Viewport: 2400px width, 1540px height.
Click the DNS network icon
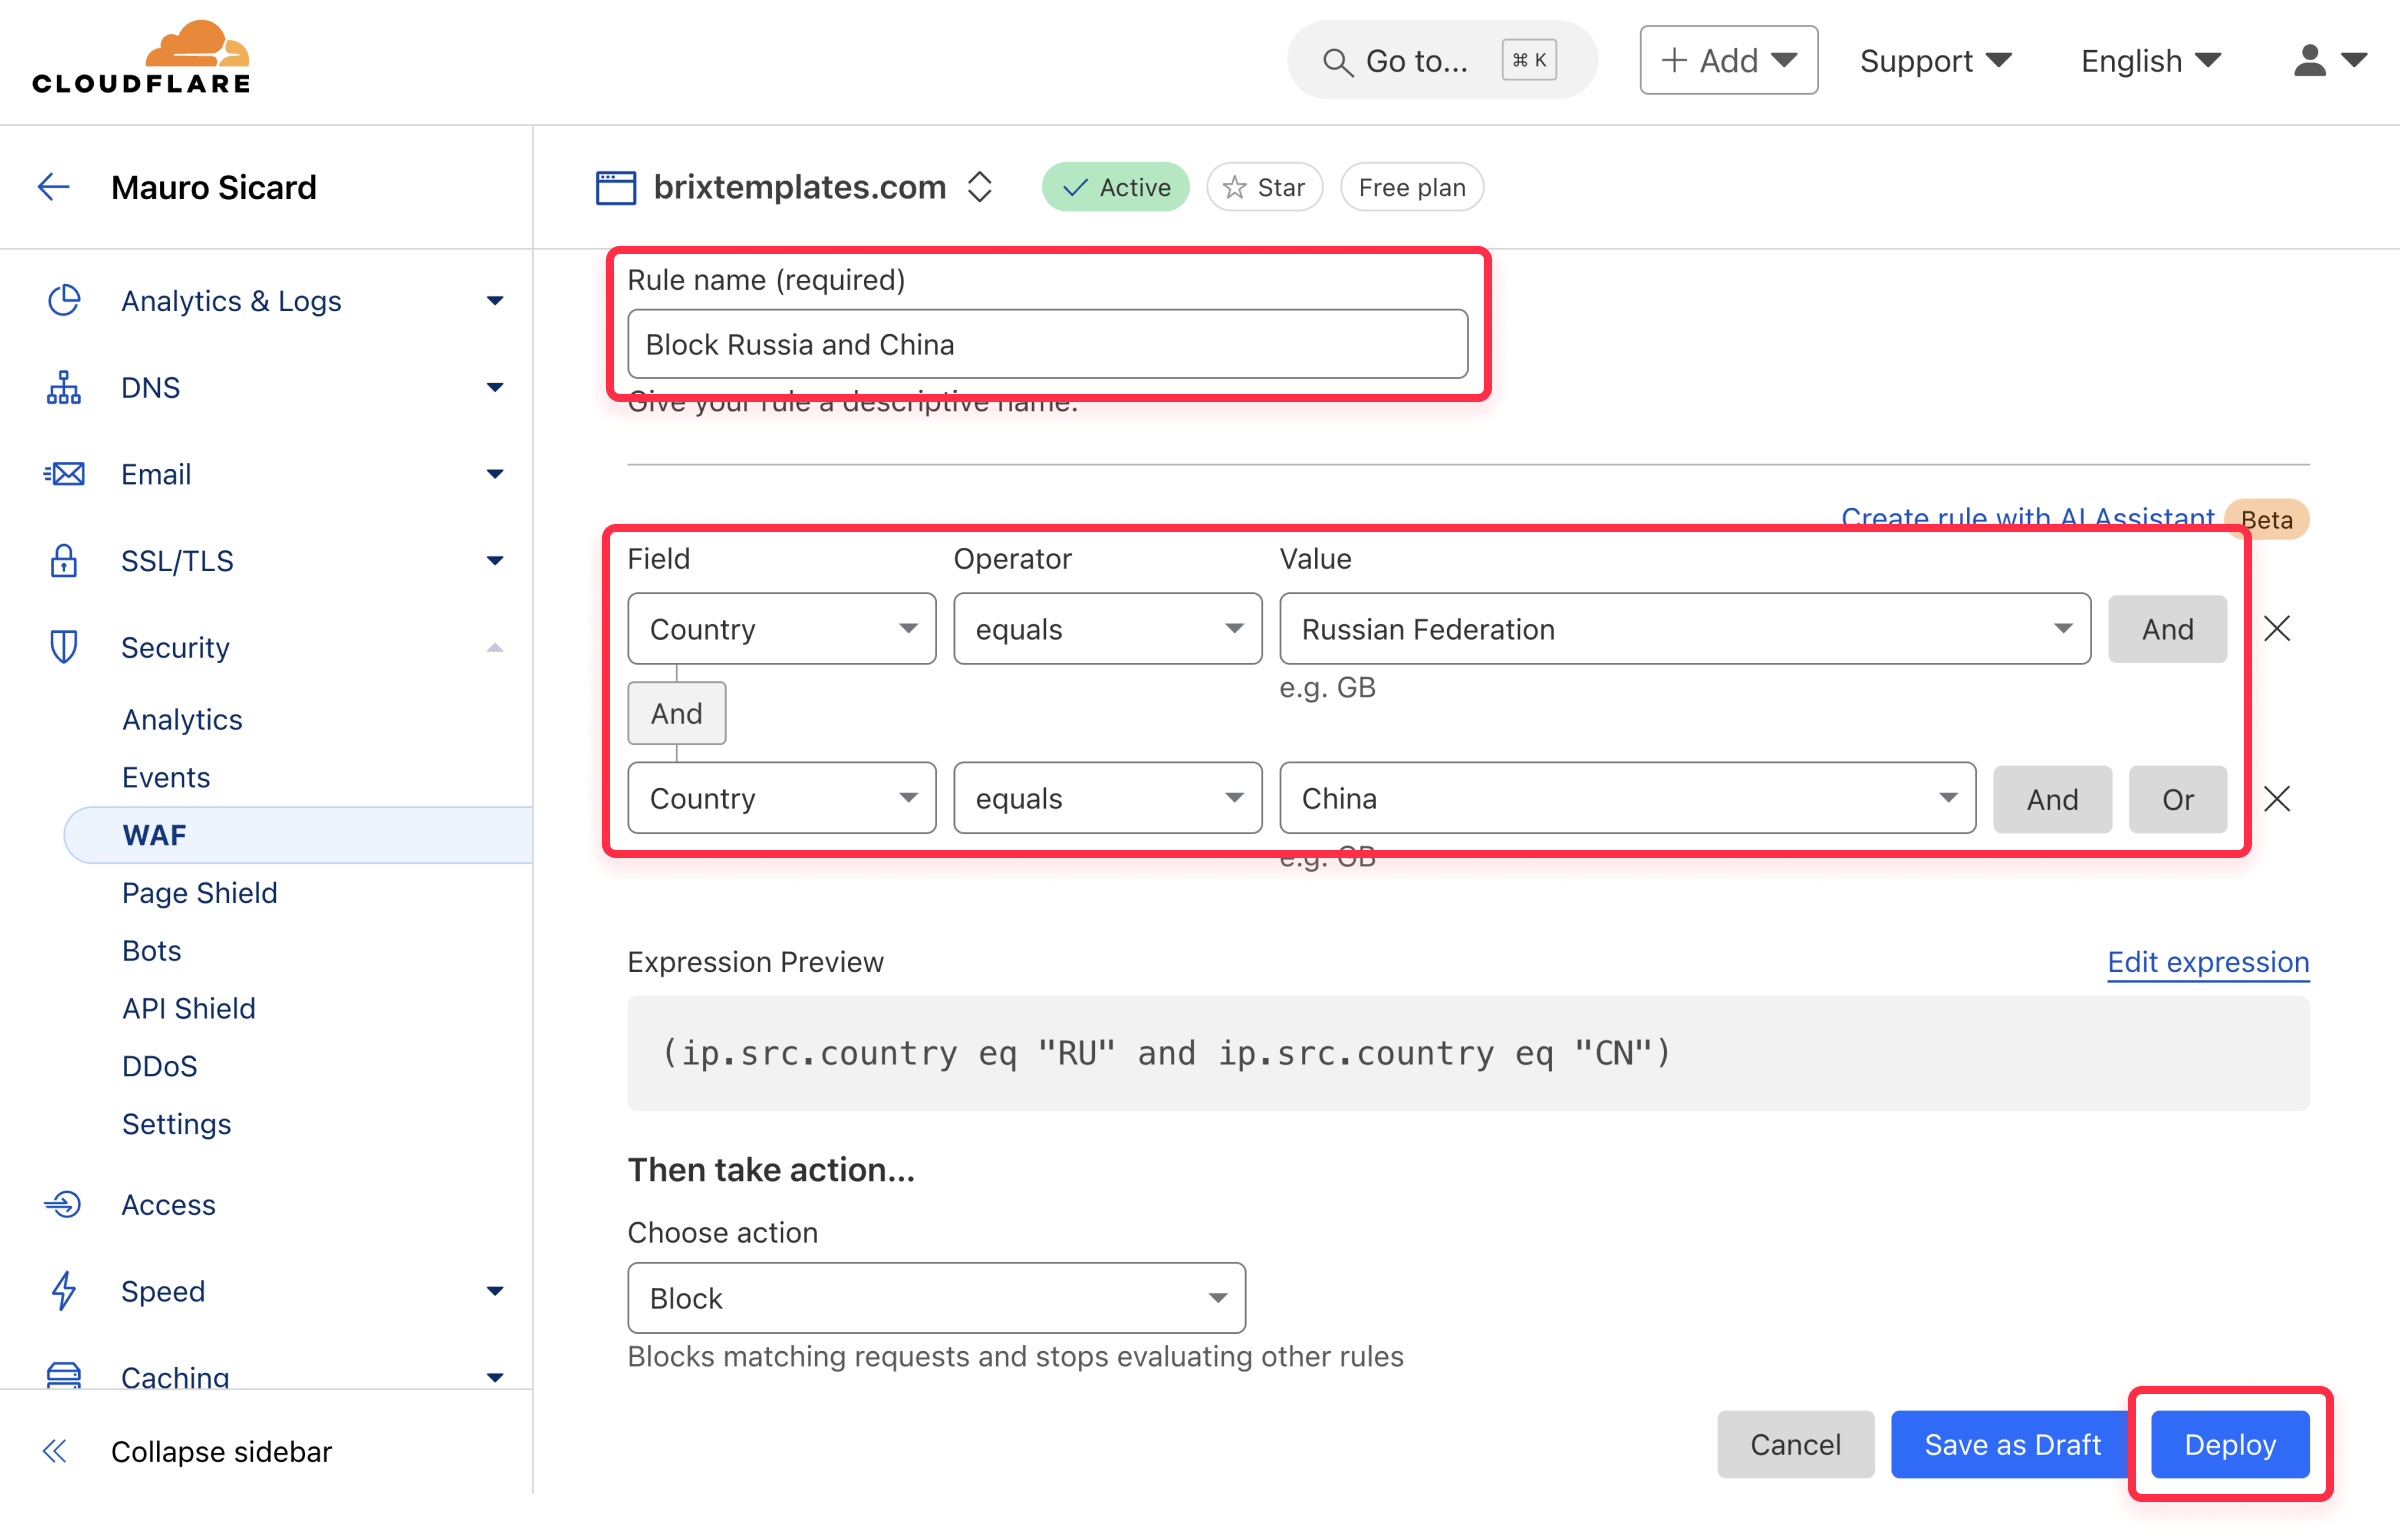[x=64, y=387]
